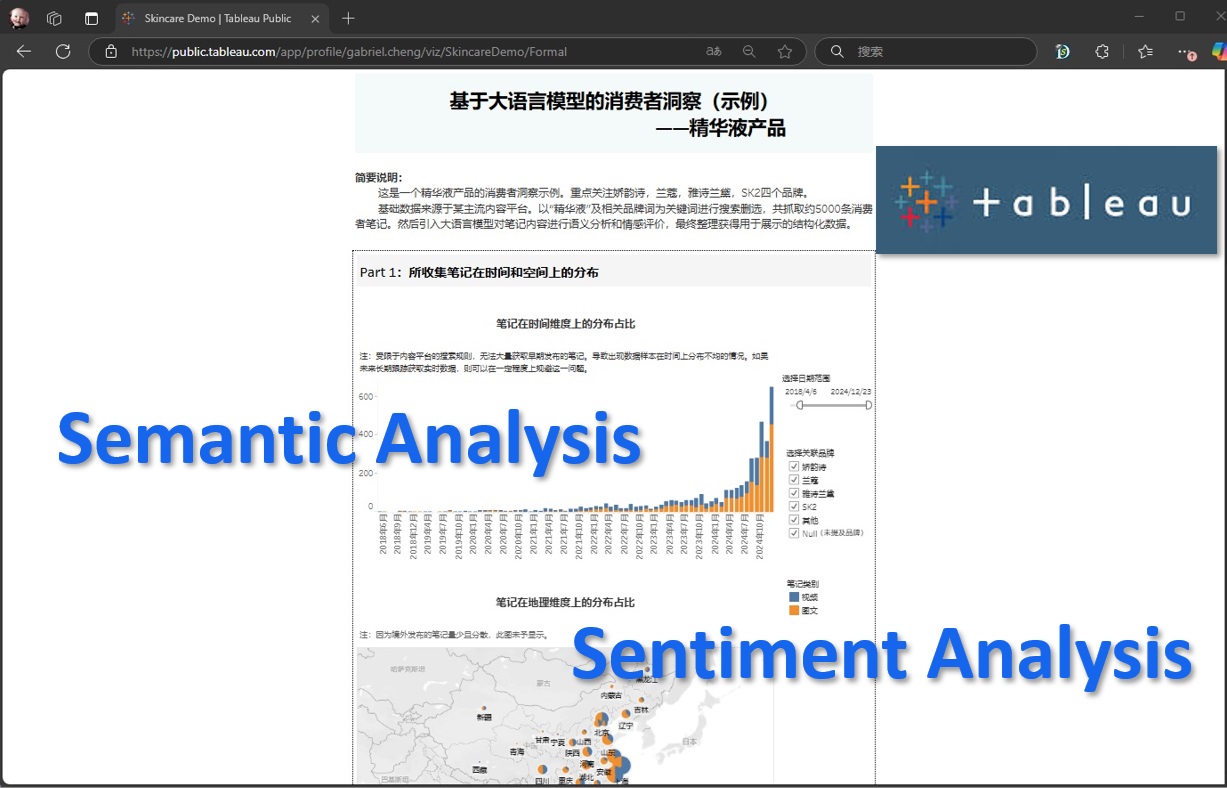Uncheck the 兰蔻 brand checkbox

tap(793, 480)
